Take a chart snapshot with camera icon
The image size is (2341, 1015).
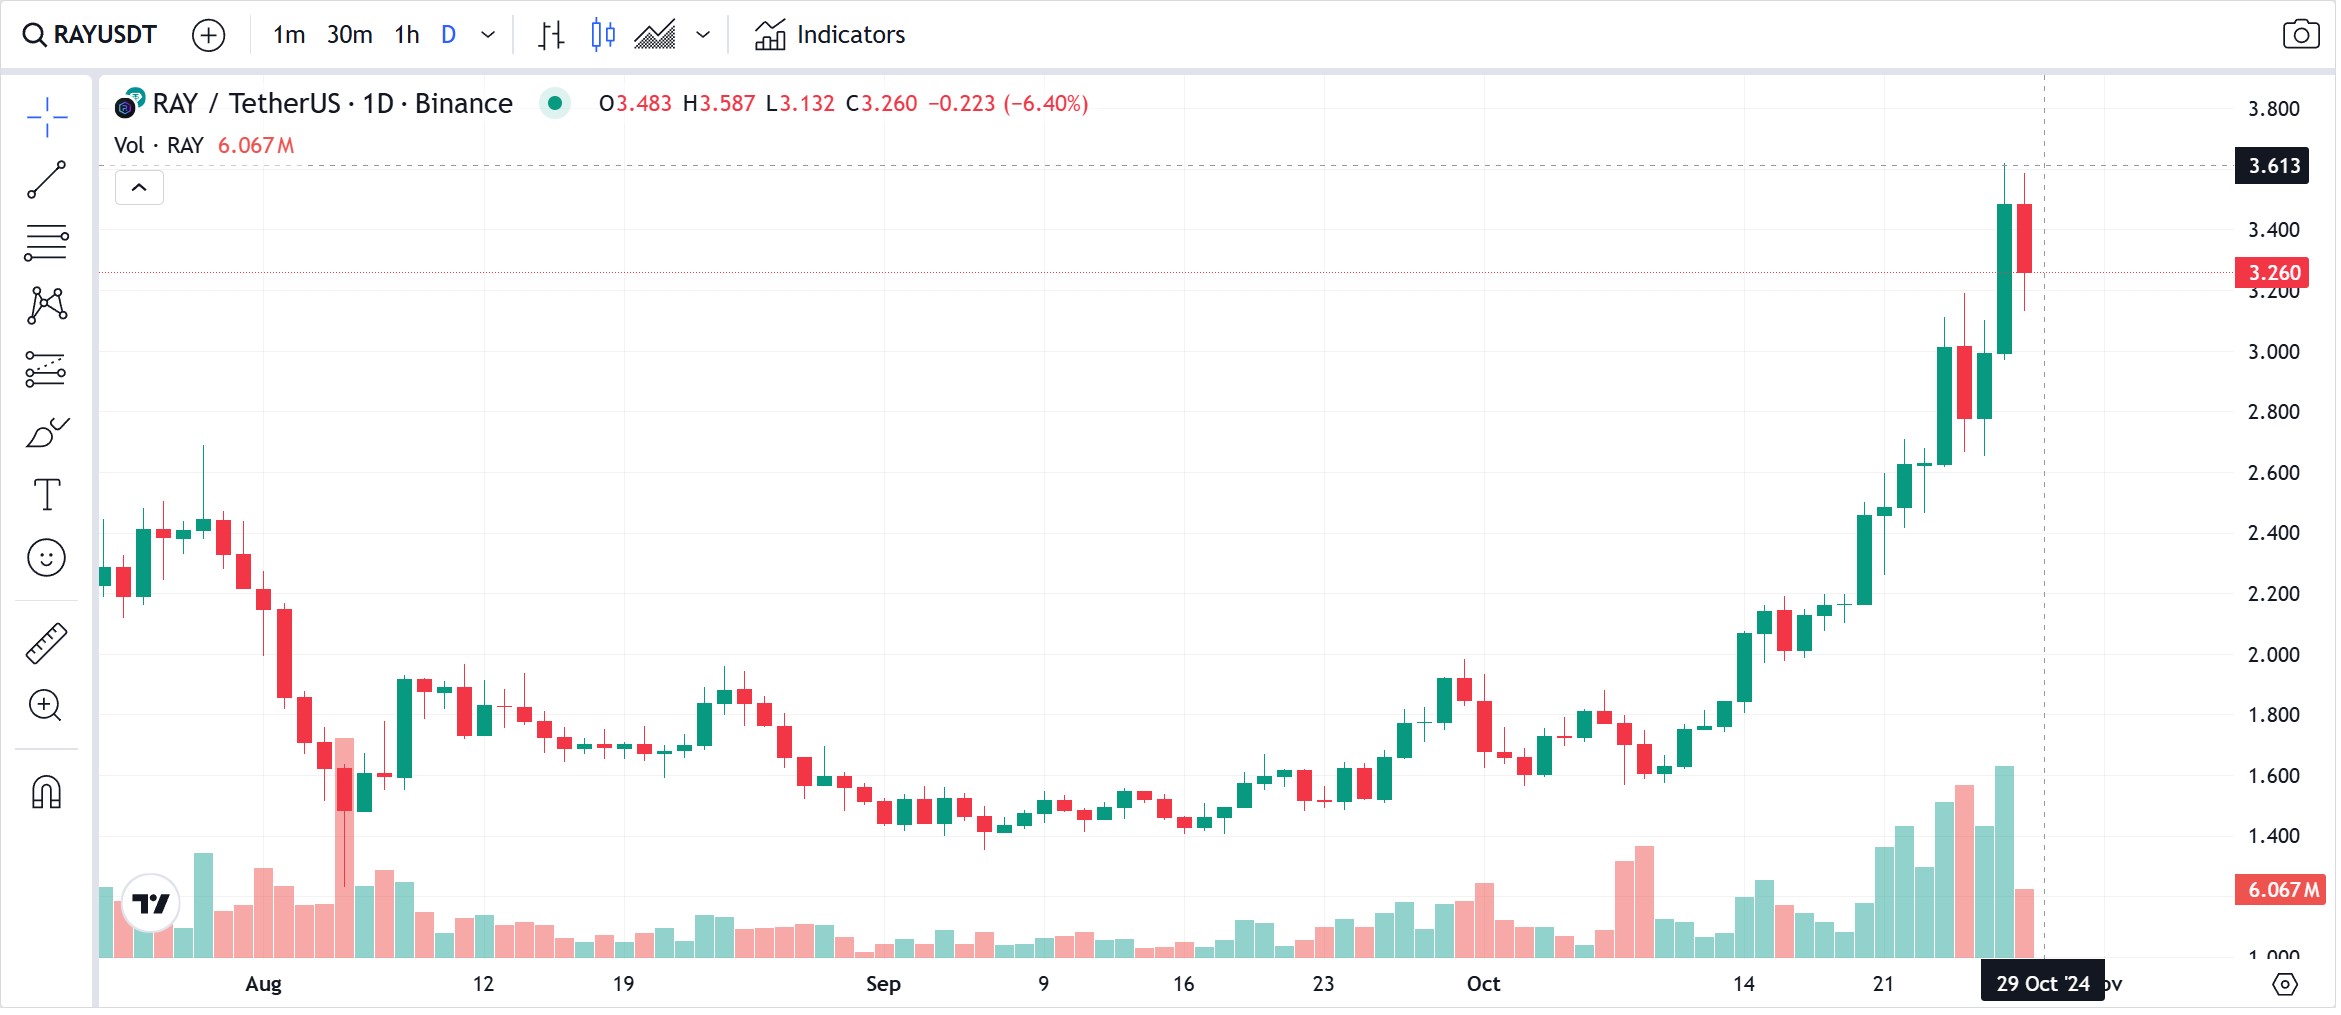(x=2300, y=35)
